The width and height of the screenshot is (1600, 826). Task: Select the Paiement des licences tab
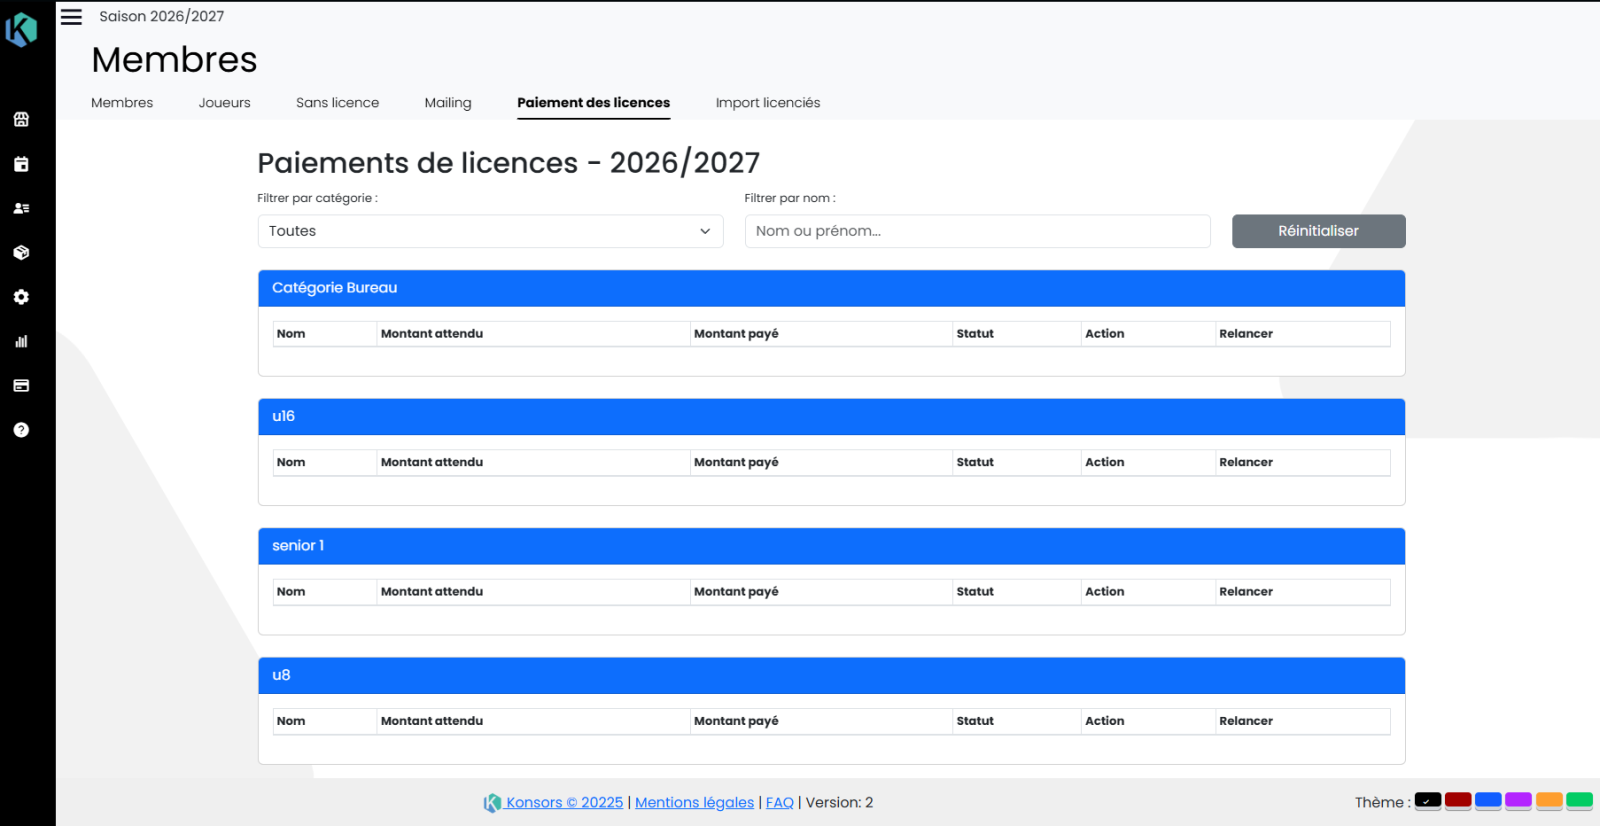tap(593, 102)
